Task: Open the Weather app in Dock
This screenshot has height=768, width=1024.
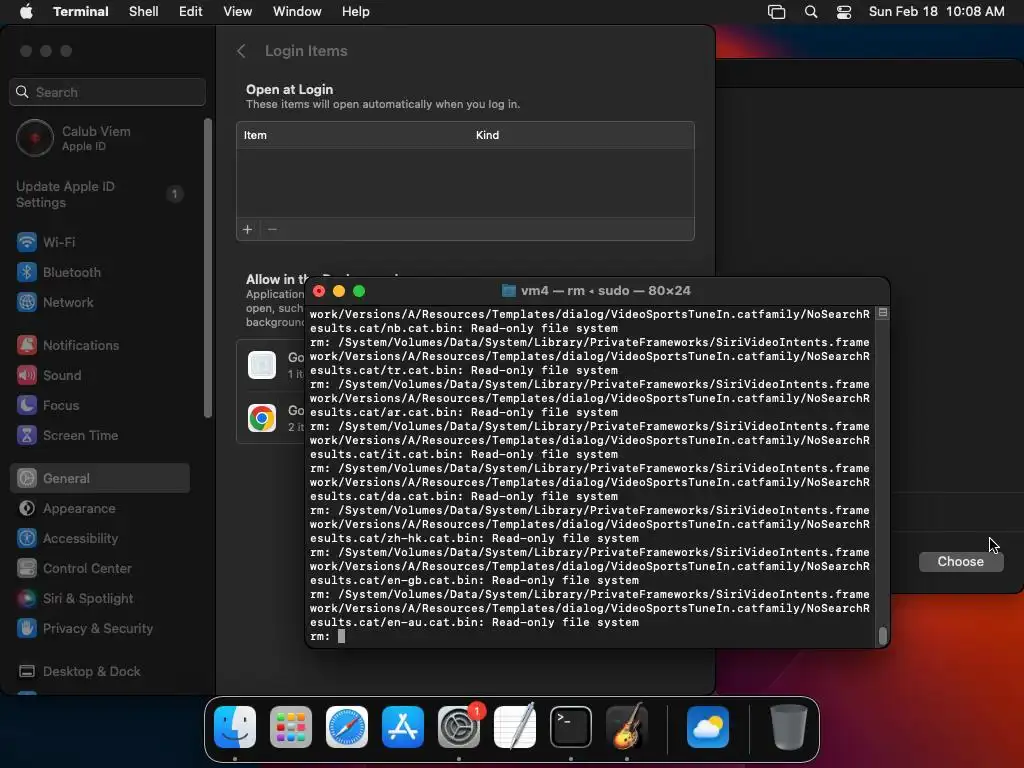Action: 708,727
